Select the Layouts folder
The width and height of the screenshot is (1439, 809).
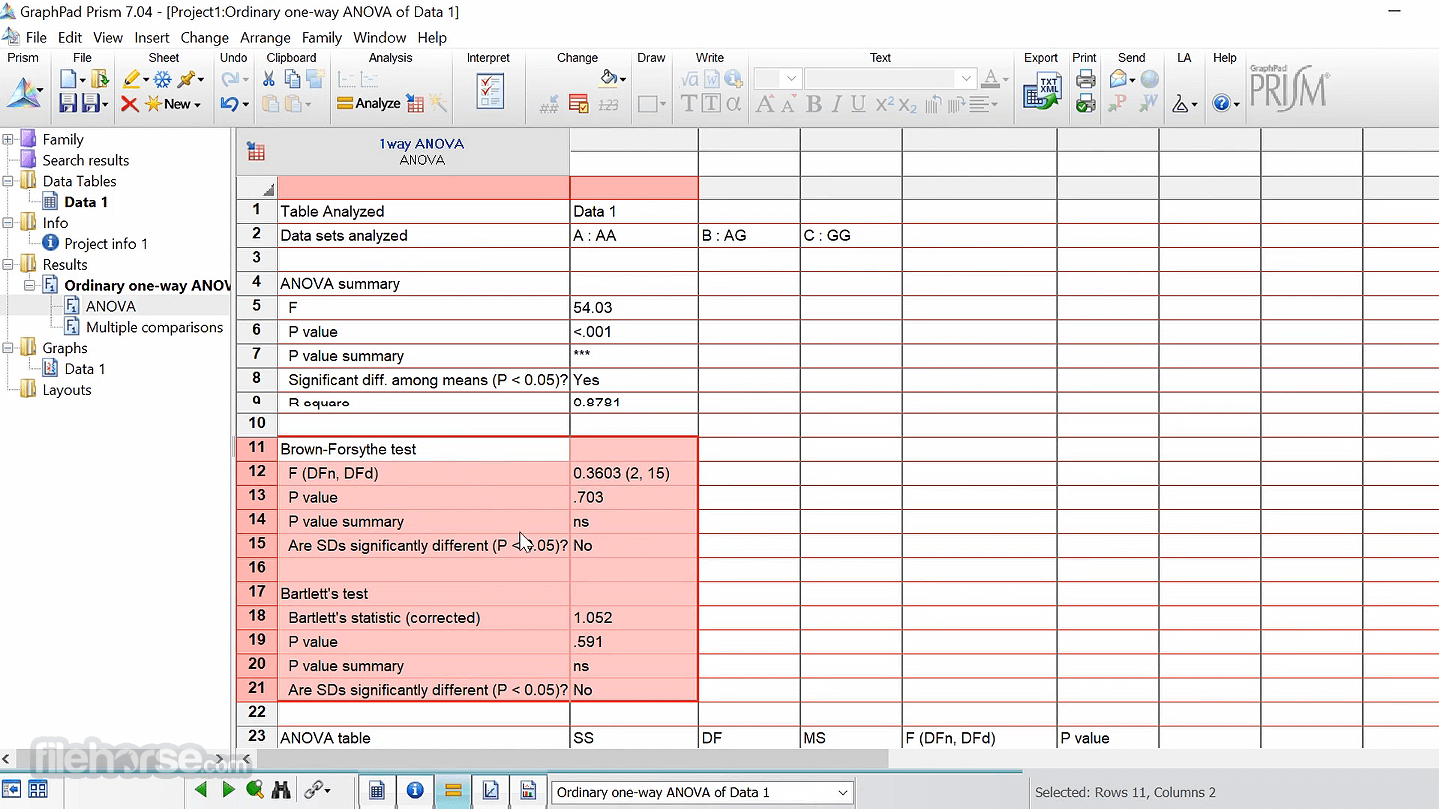[67, 390]
